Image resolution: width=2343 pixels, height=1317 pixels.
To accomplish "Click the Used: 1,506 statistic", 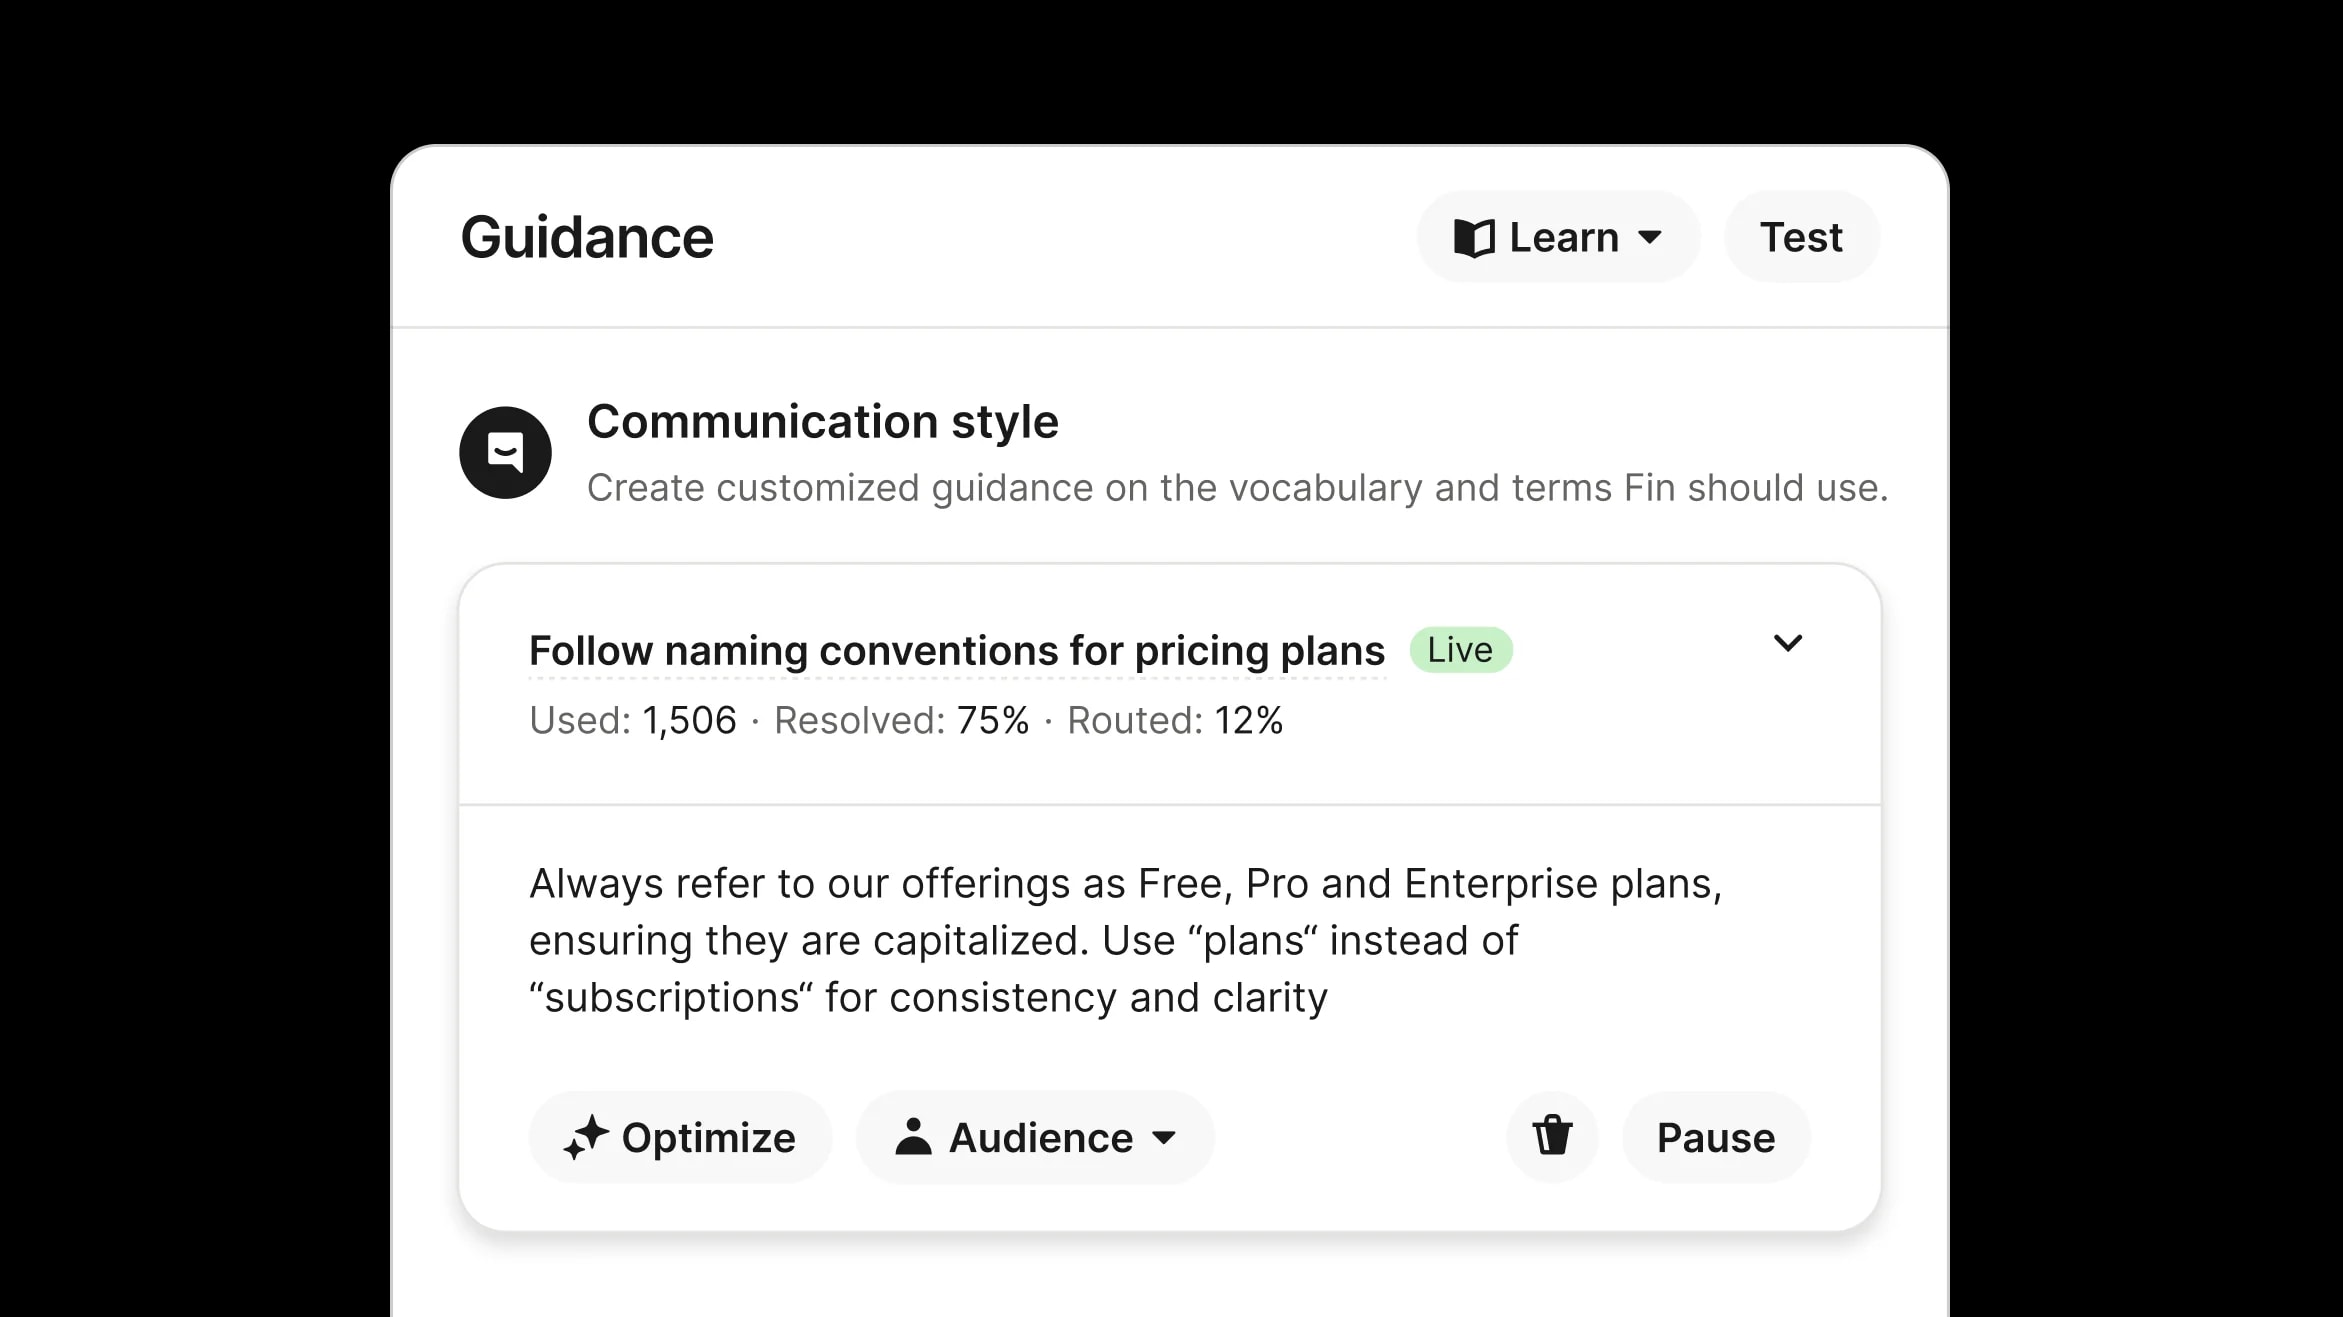I will pos(632,720).
